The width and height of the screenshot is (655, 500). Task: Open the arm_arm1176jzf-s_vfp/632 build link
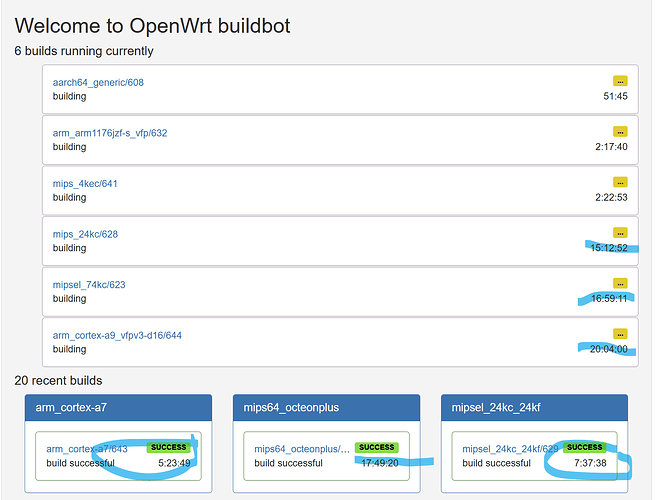[x=110, y=133]
